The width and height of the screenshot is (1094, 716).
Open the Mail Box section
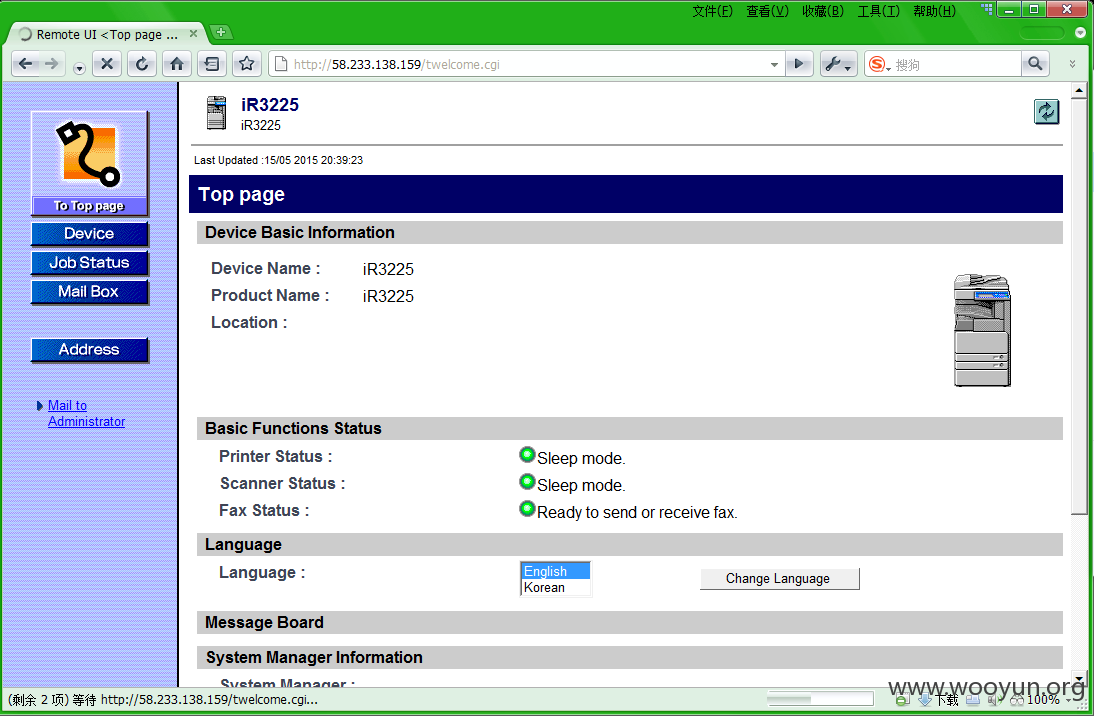89,292
